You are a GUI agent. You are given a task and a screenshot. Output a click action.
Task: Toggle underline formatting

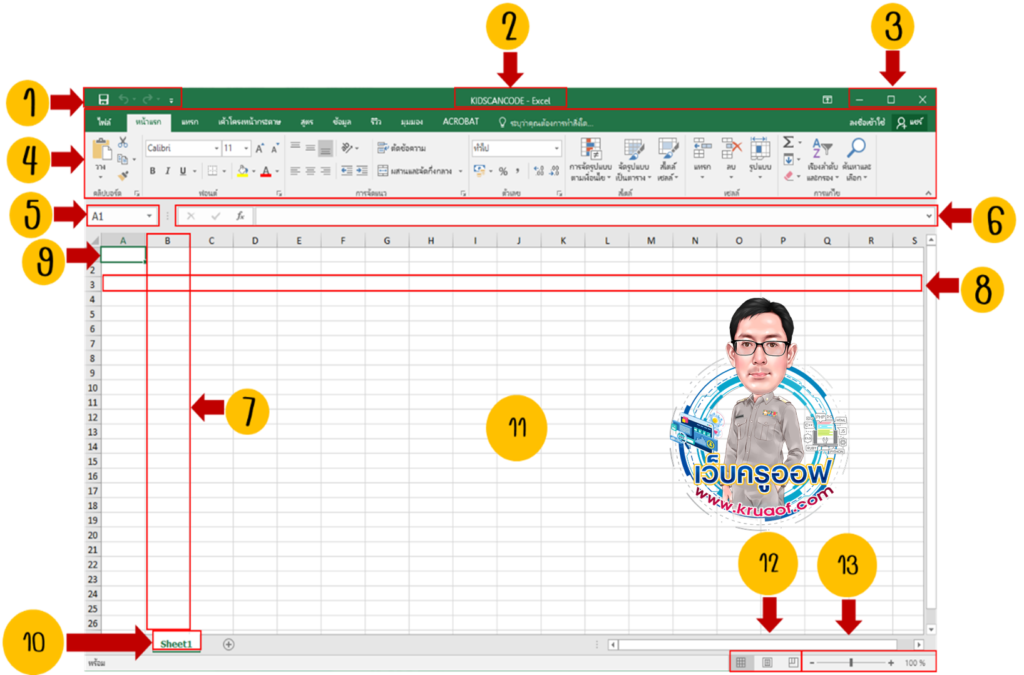point(182,170)
